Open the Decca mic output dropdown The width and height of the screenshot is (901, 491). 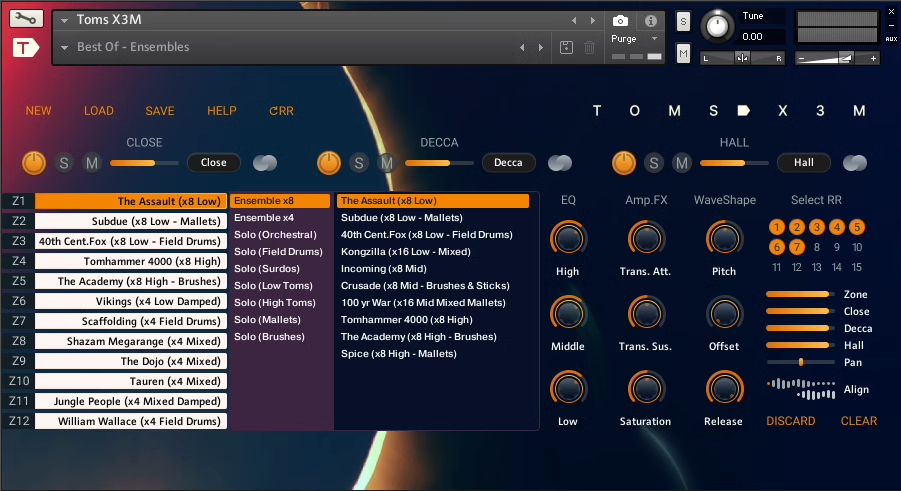508,162
